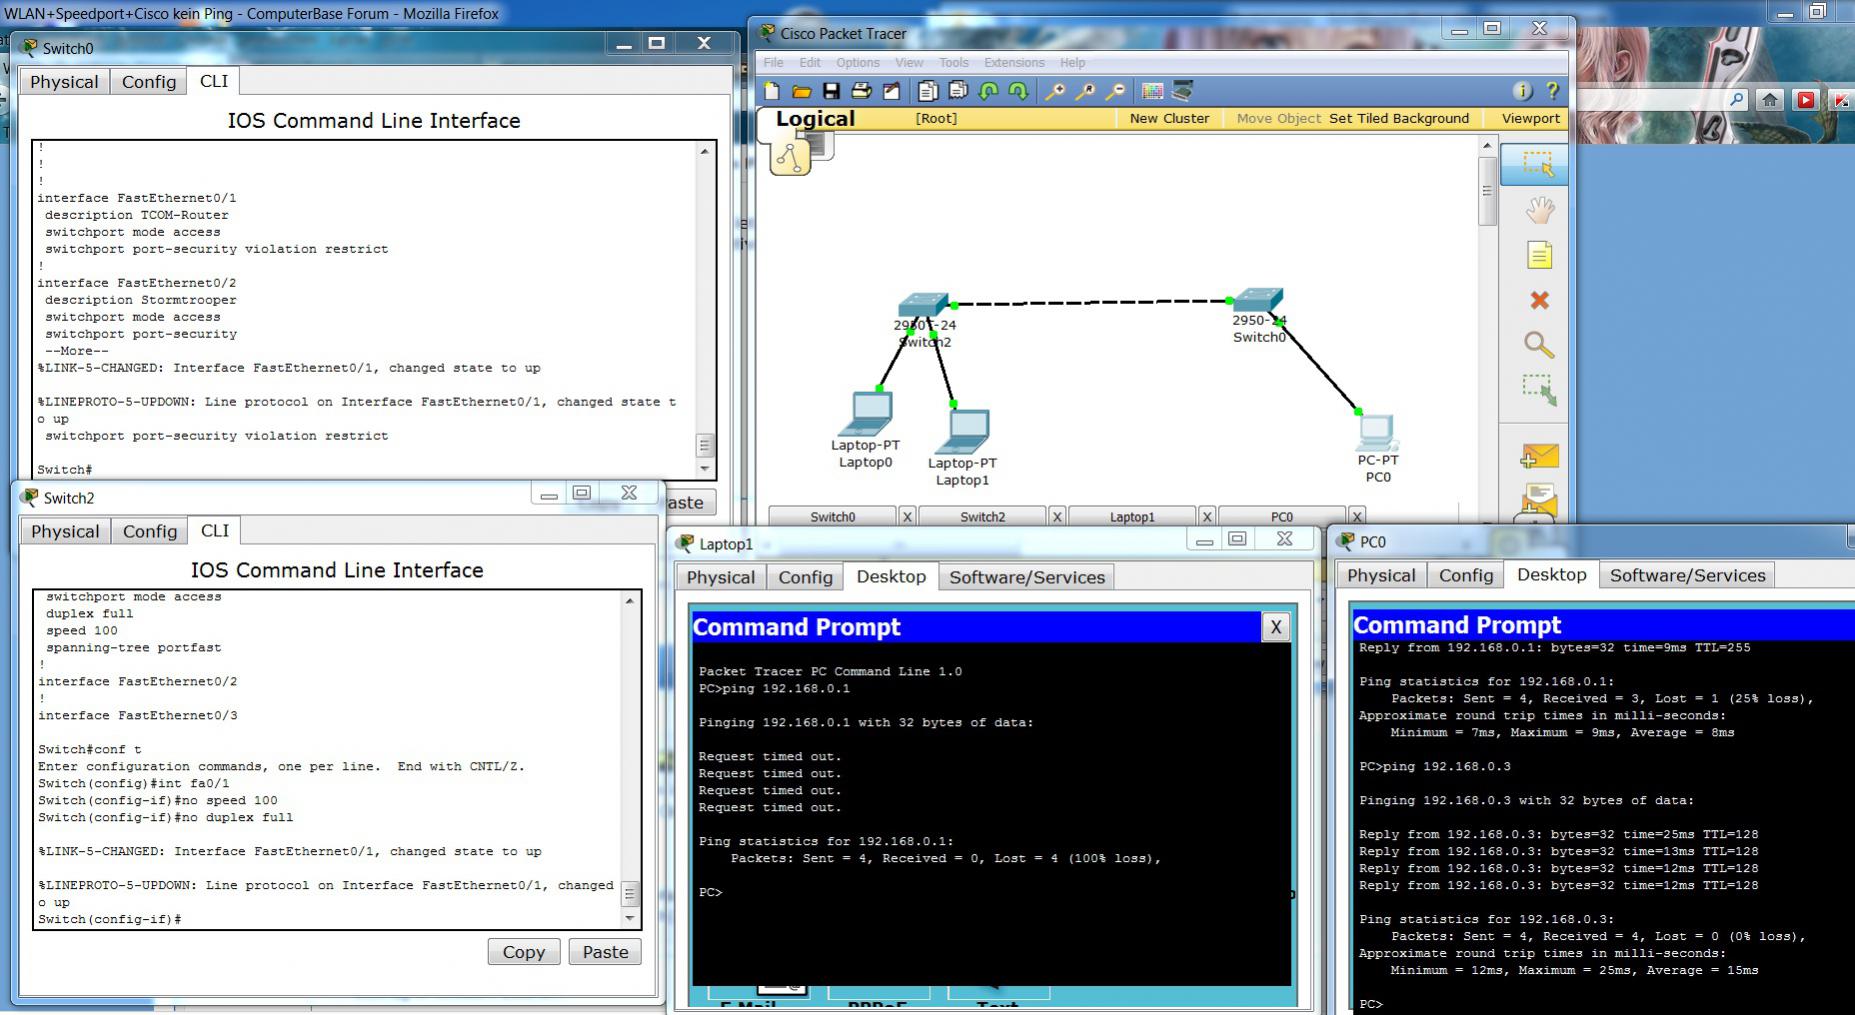Redo the action in Packet Tracer
This screenshot has height=1015, width=1855.
coord(1018,91)
